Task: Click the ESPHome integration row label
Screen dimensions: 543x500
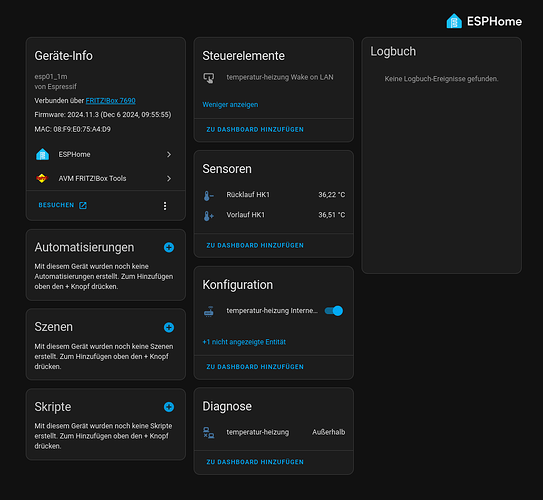Action: coord(74,154)
